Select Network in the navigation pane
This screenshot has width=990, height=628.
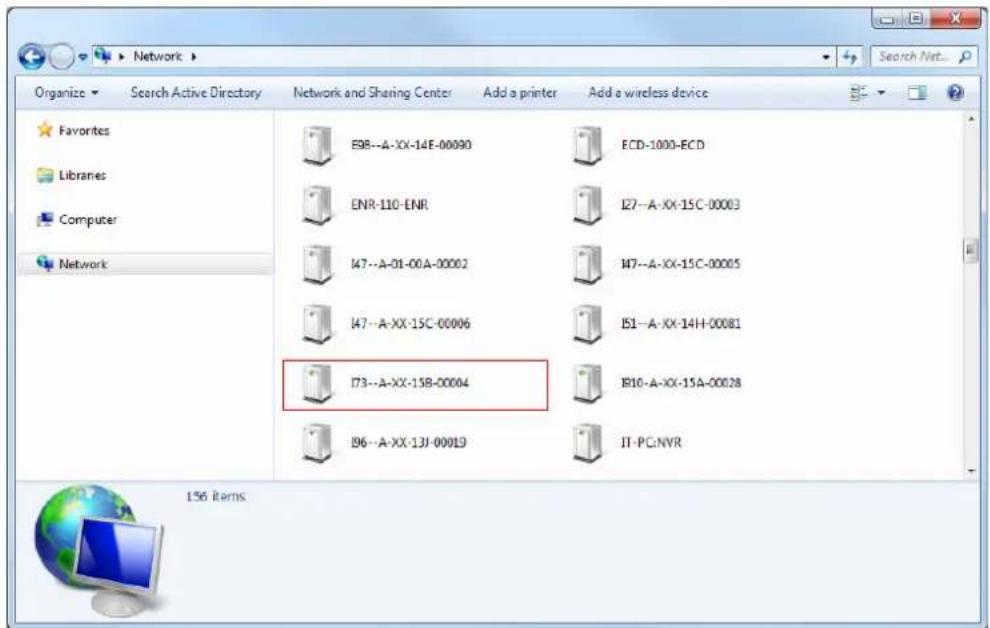click(83, 264)
